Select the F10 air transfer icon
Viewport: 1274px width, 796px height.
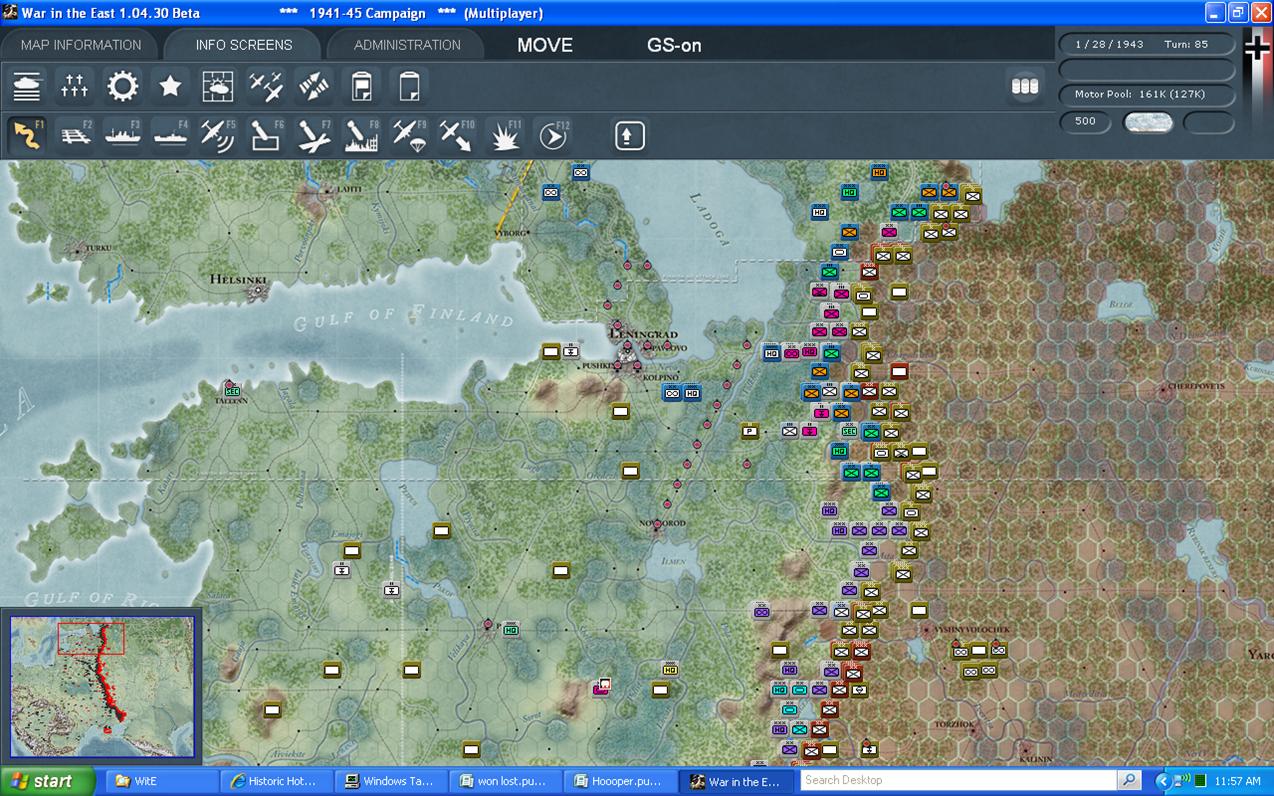457,135
